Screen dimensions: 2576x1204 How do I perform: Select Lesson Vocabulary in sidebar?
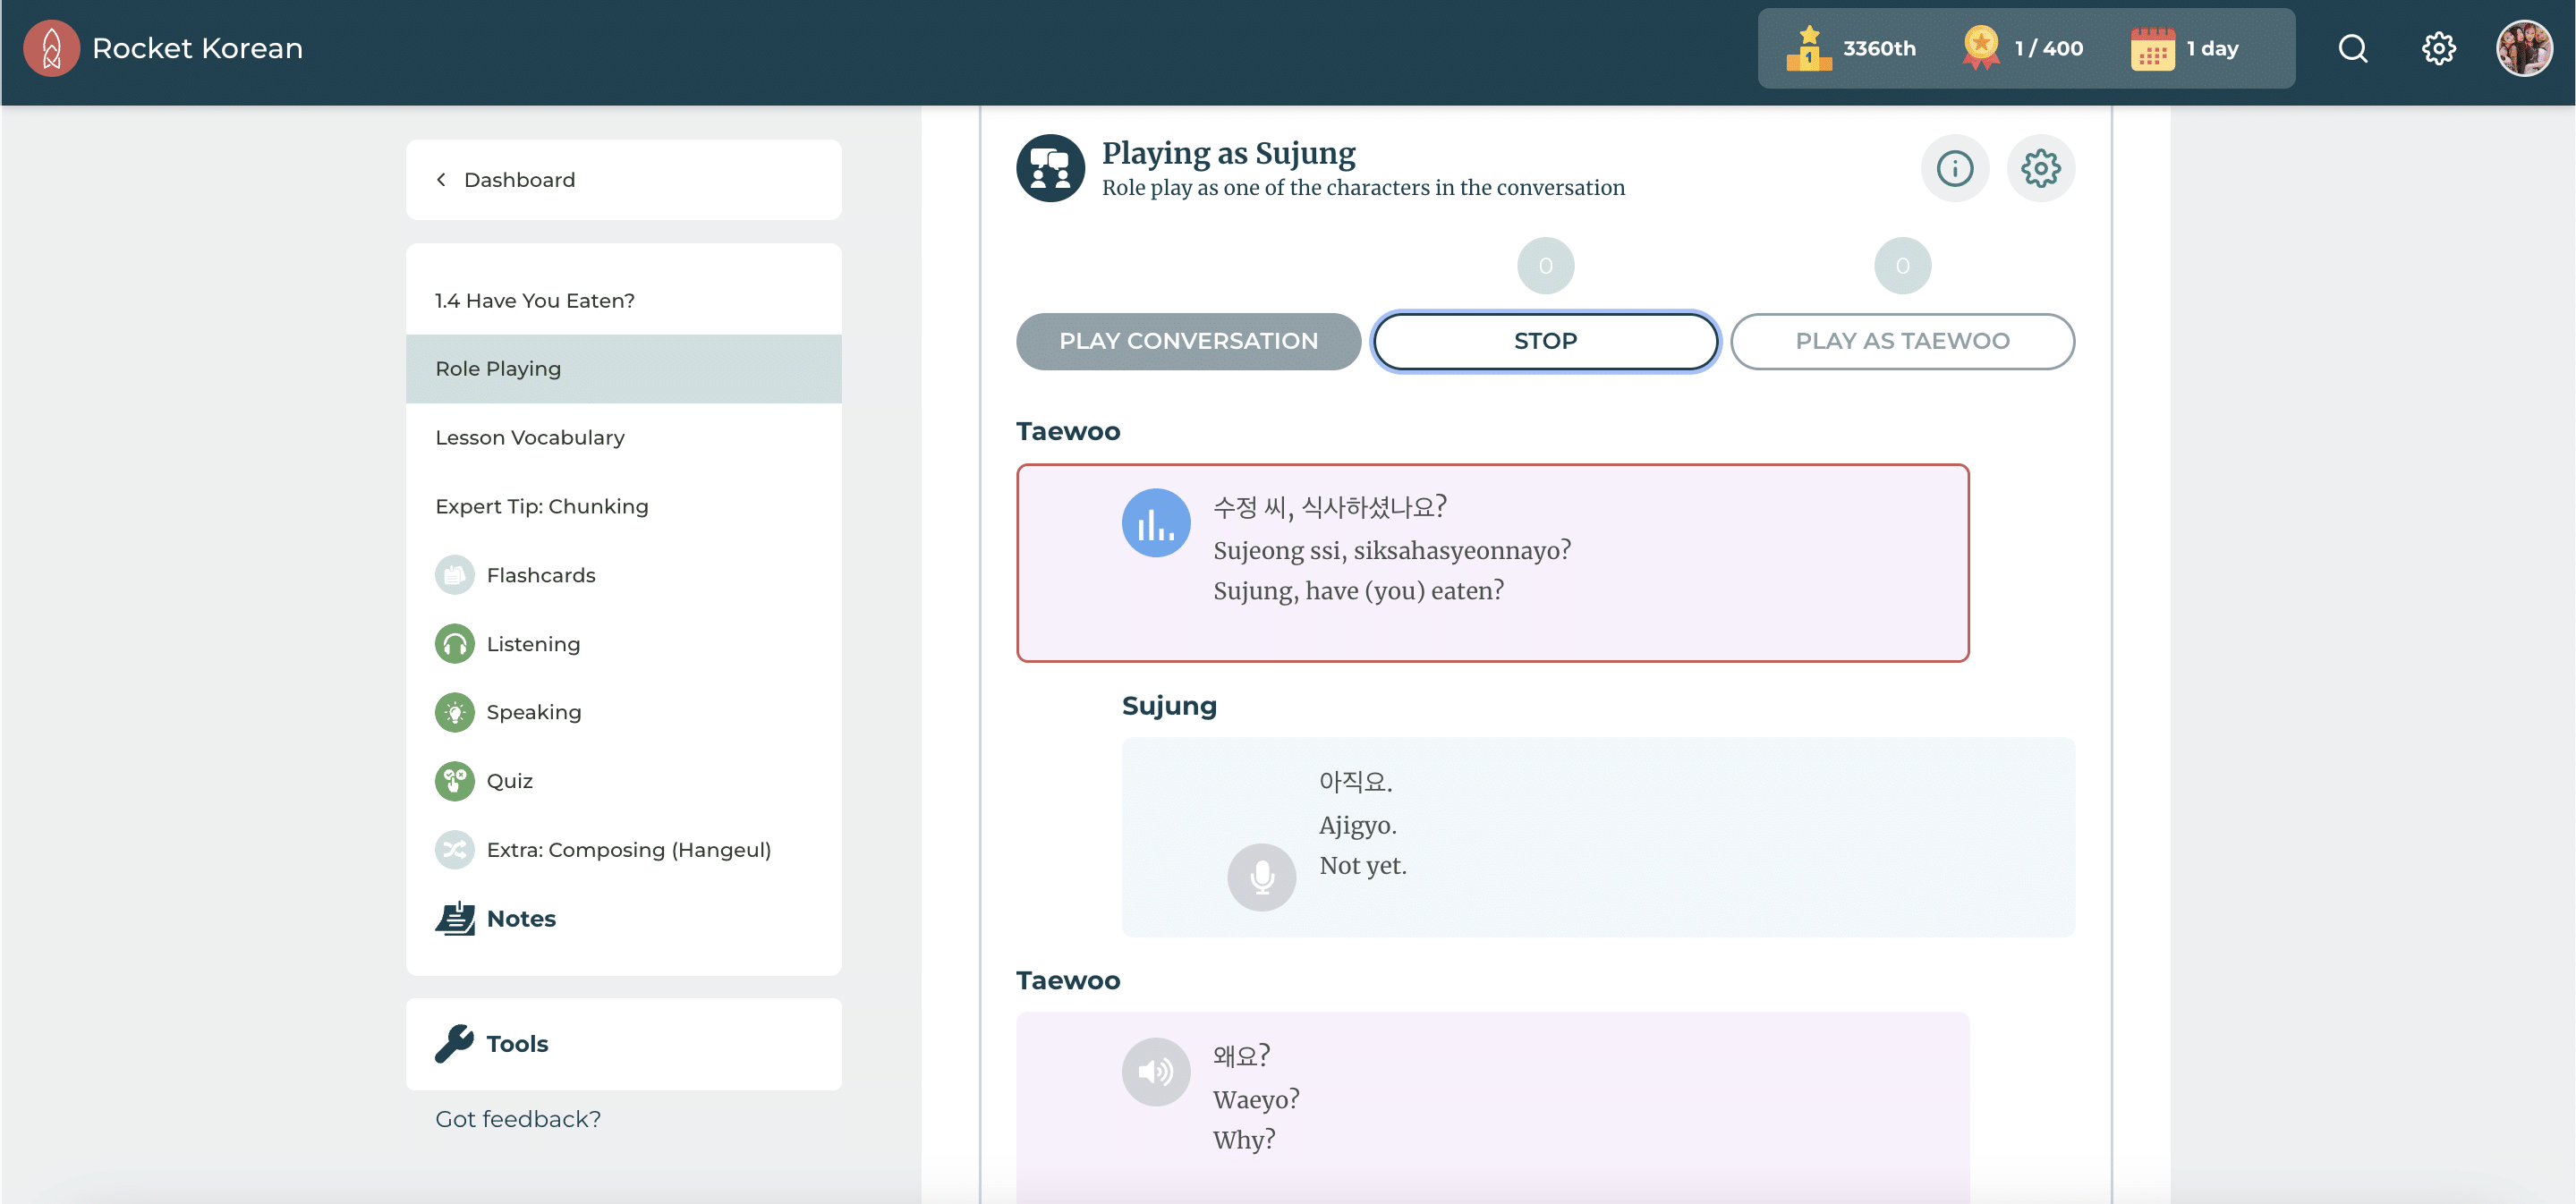[529, 438]
